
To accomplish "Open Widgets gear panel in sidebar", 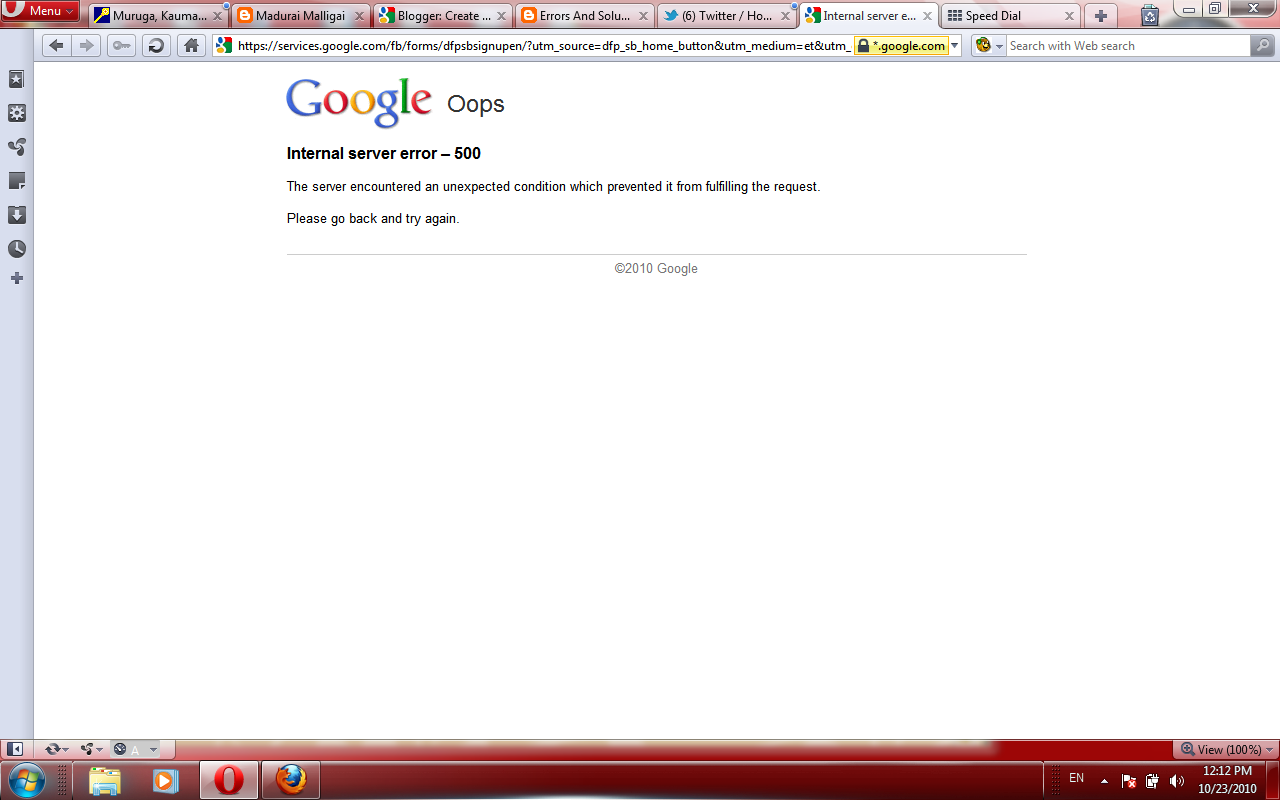I will pyautogui.click(x=17, y=113).
